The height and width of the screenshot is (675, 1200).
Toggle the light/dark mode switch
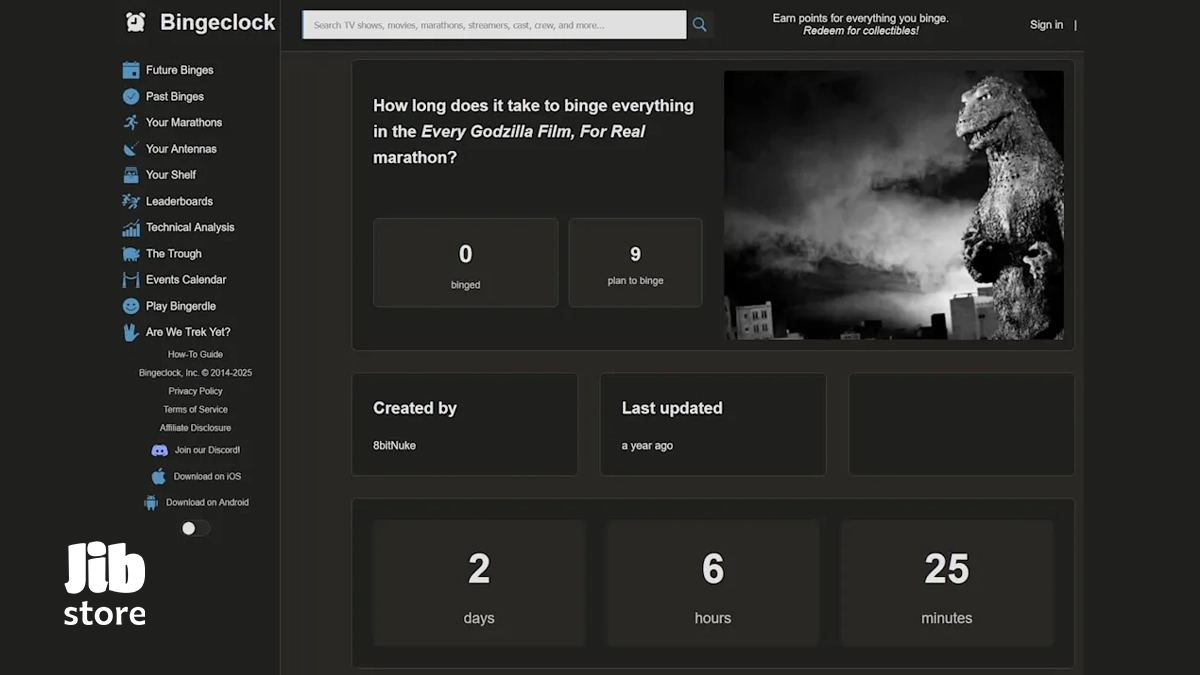(195, 528)
